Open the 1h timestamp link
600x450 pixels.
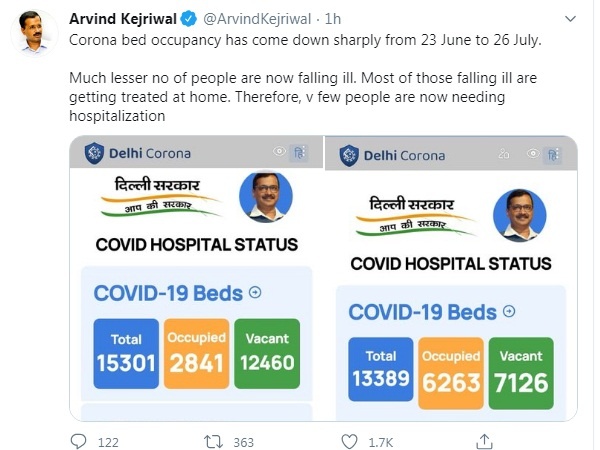point(333,19)
